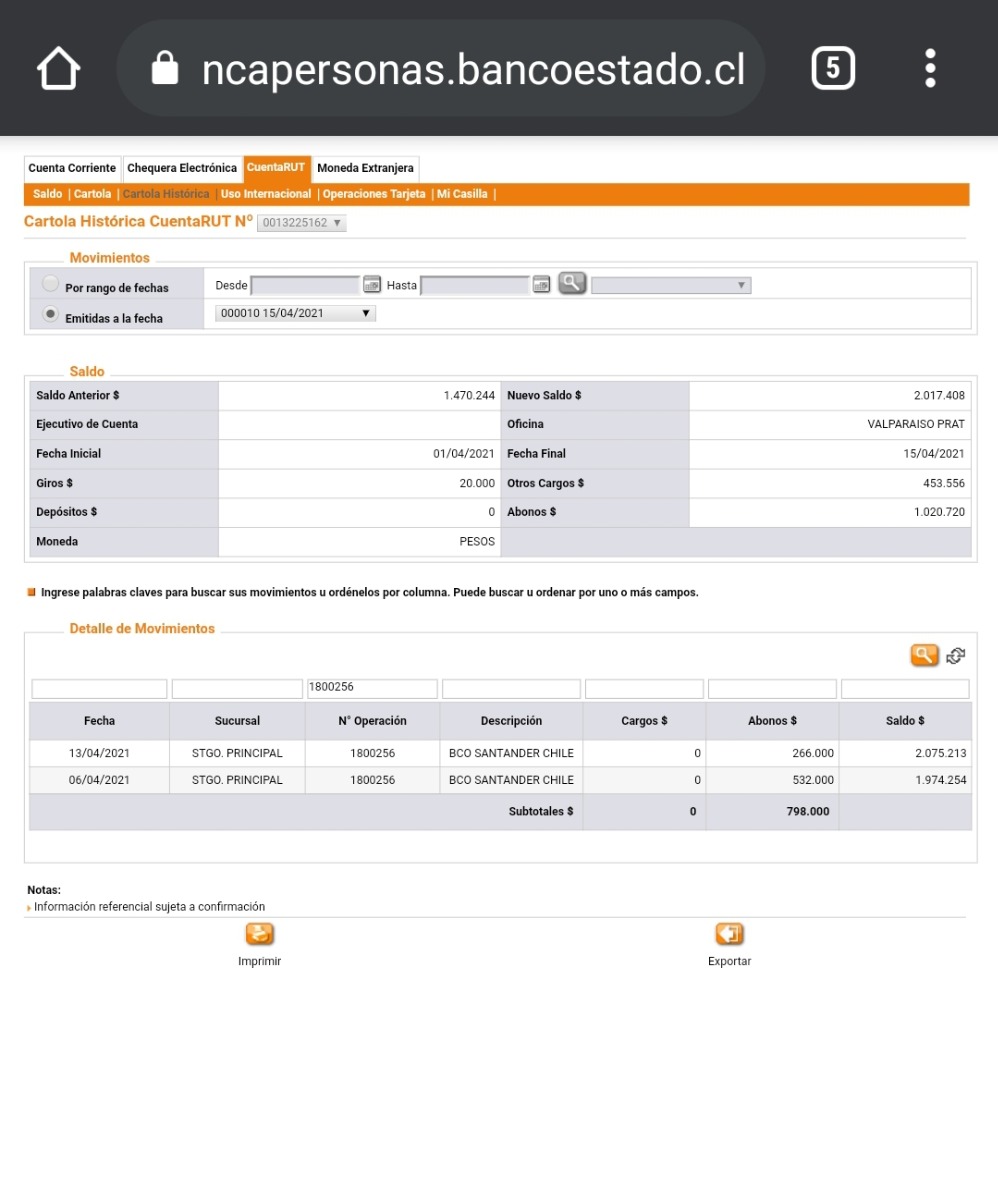Select the Por rango de fechas radio button
This screenshot has width=998, height=1200.
point(50,285)
